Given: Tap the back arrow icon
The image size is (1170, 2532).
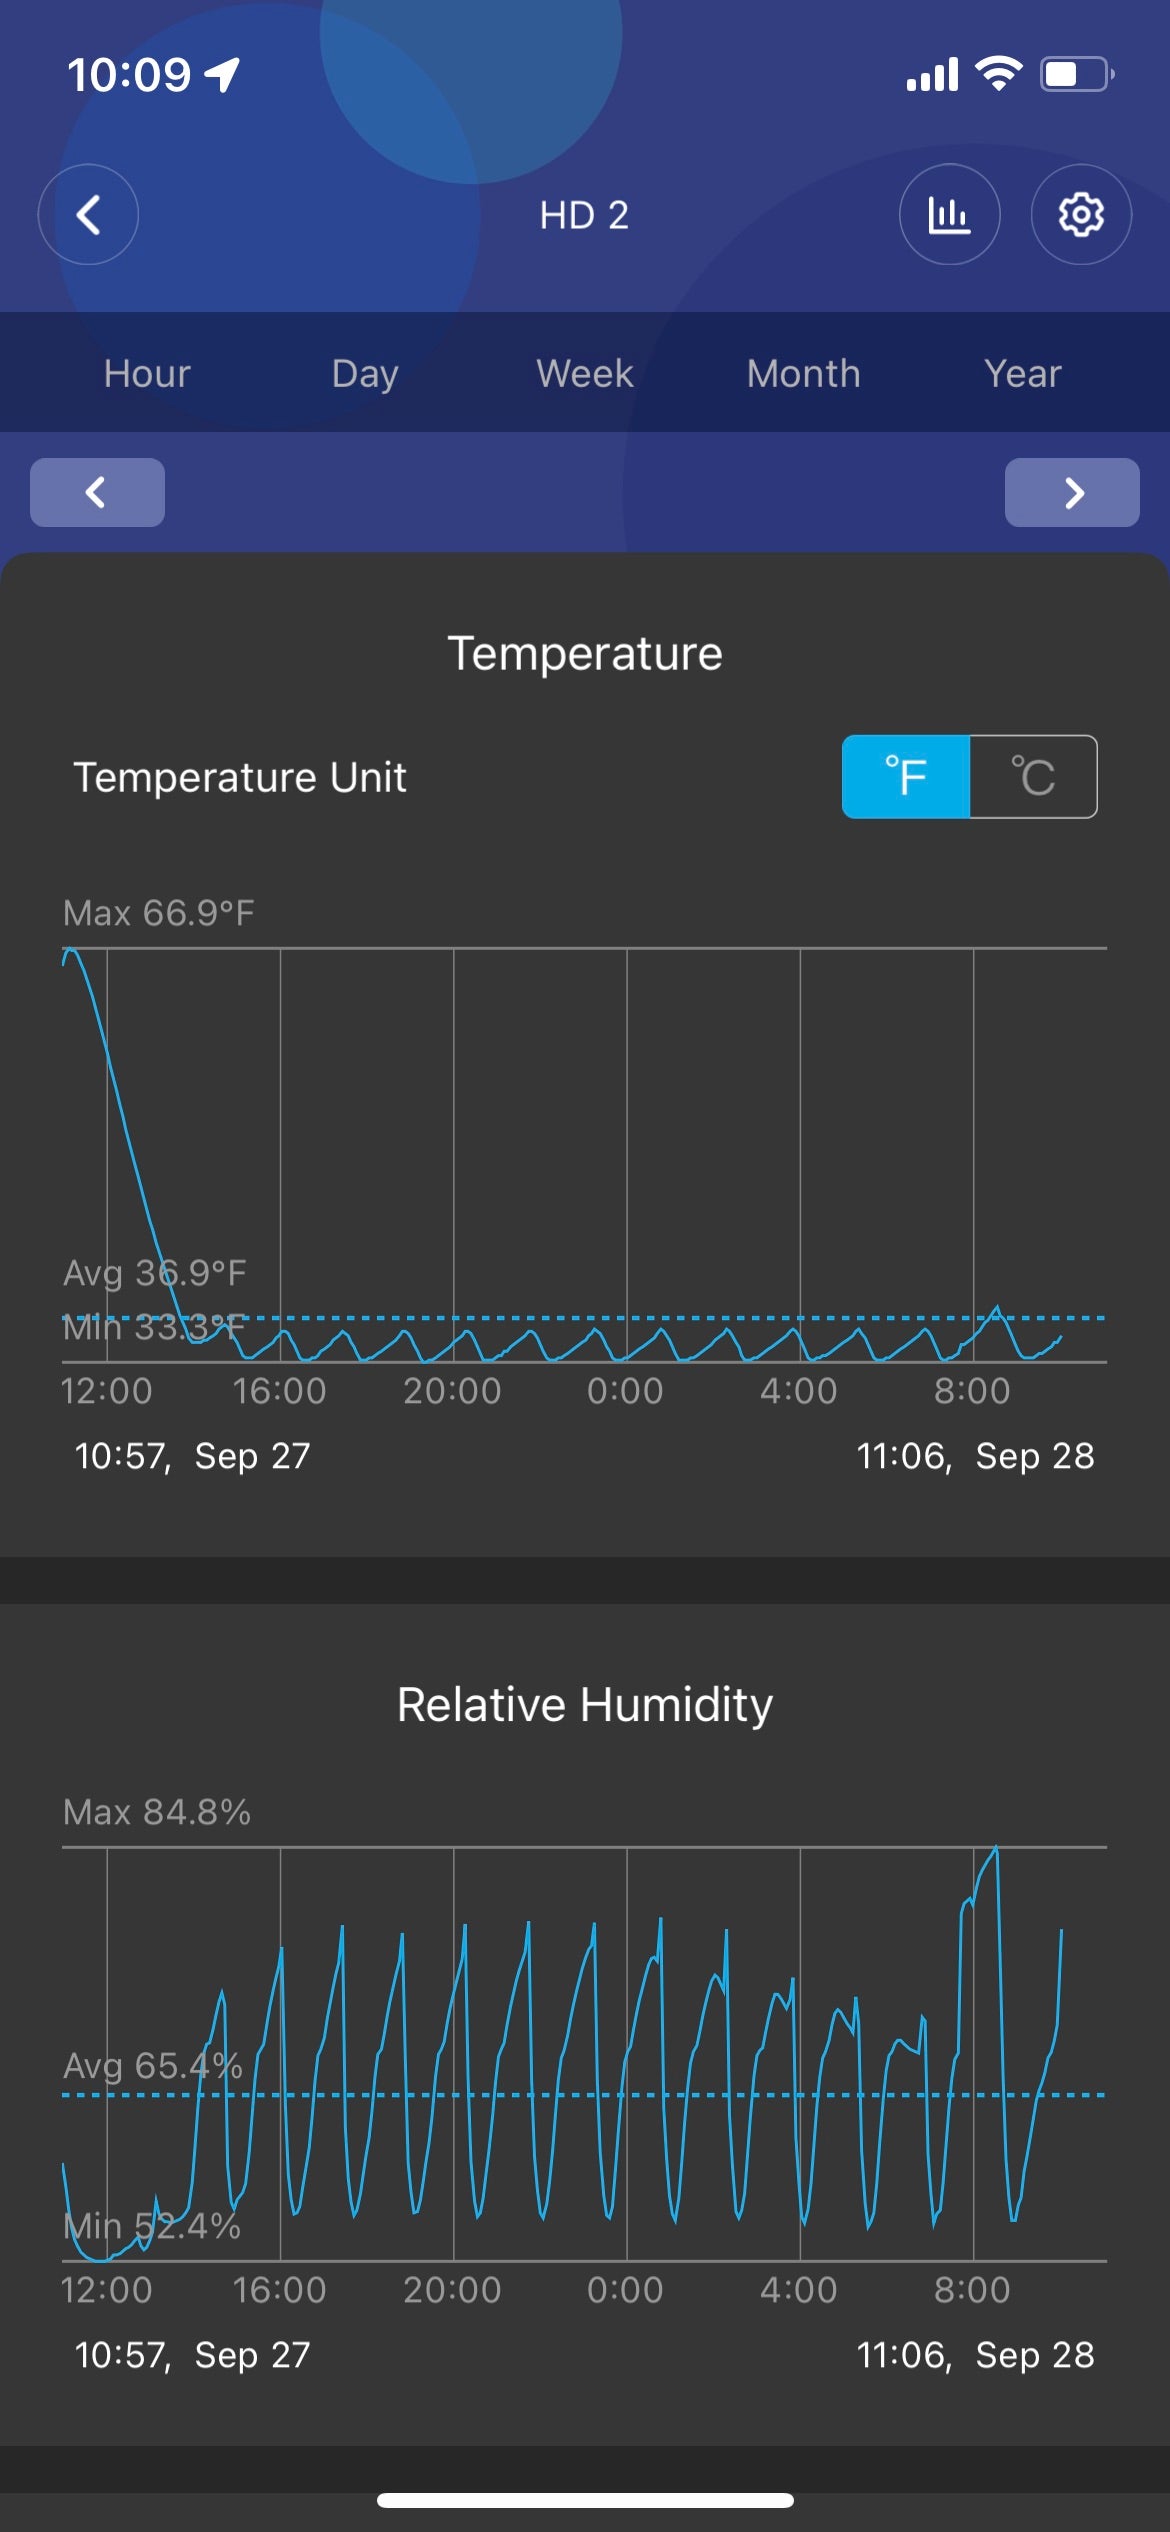Looking at the screenshot, I should click(x=88, y=214).
